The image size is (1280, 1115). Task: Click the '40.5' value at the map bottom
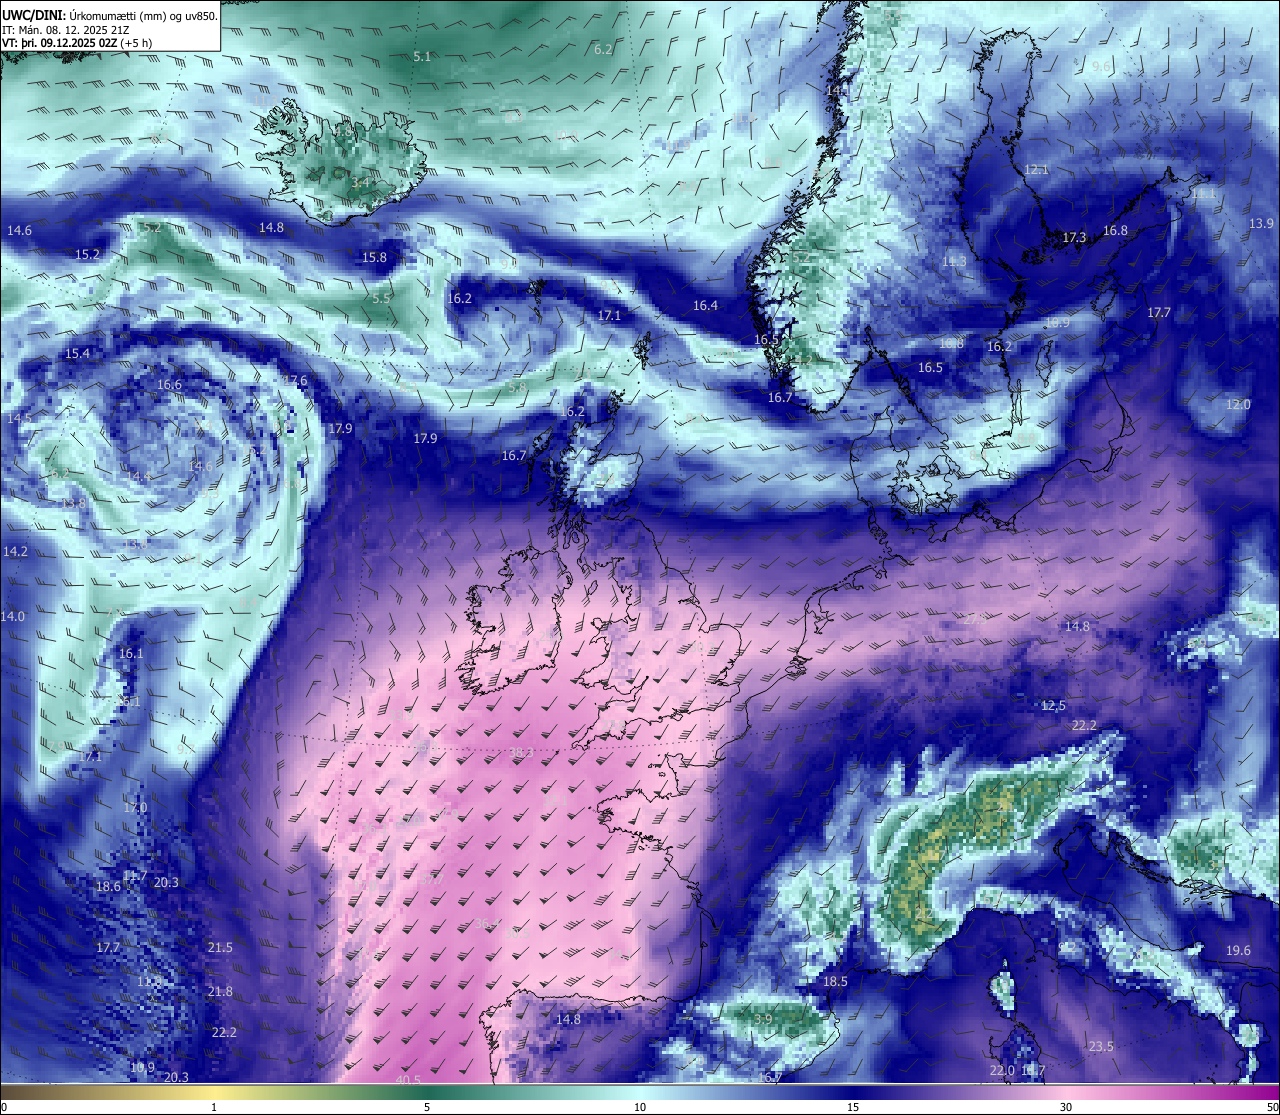pyautogui.click(x=408, y=1081)
